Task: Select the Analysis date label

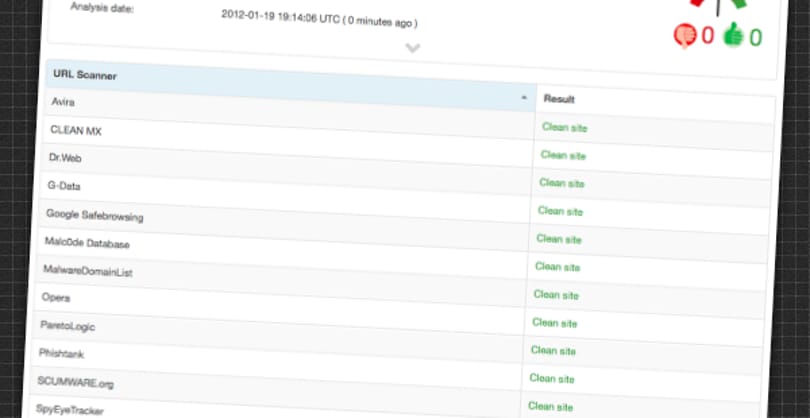Action: [102, 8]
